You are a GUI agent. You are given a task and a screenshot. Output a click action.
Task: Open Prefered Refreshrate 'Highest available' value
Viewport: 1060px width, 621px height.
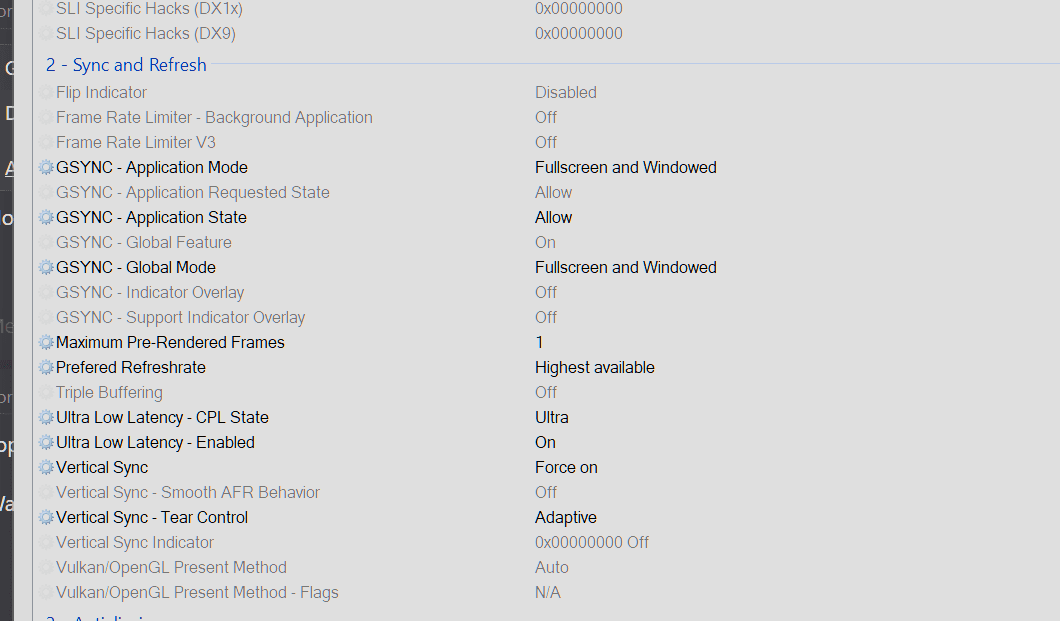(594, 368)
